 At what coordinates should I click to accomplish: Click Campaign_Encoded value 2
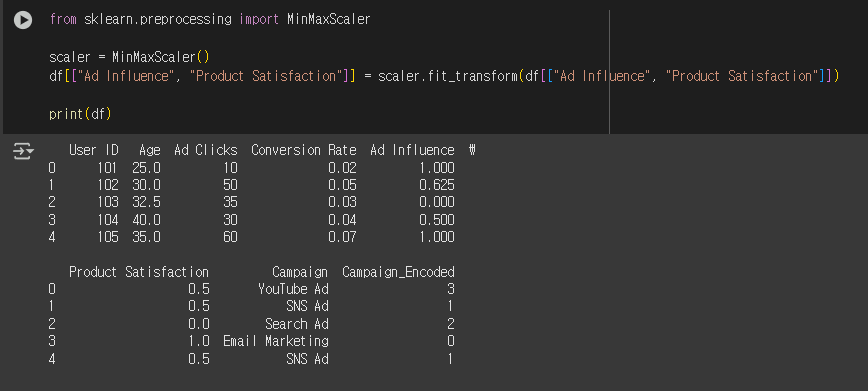click(451, 324)
